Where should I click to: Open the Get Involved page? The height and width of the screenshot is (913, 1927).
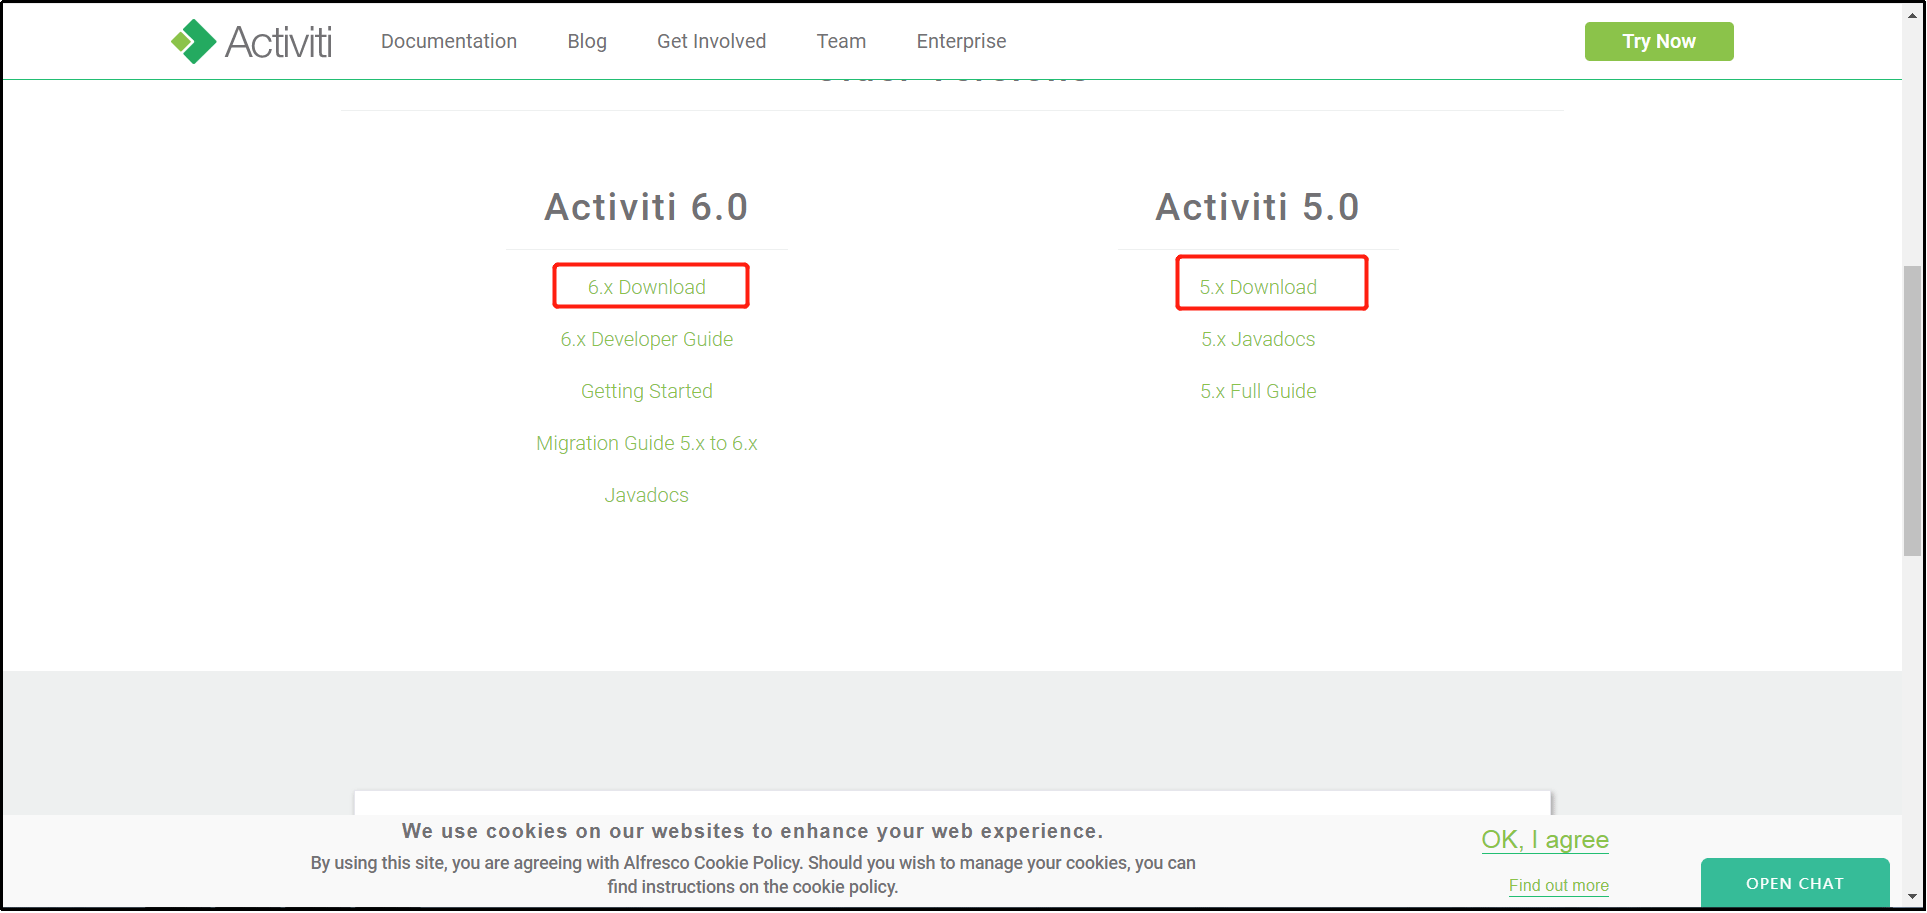[x=711, y=41]
